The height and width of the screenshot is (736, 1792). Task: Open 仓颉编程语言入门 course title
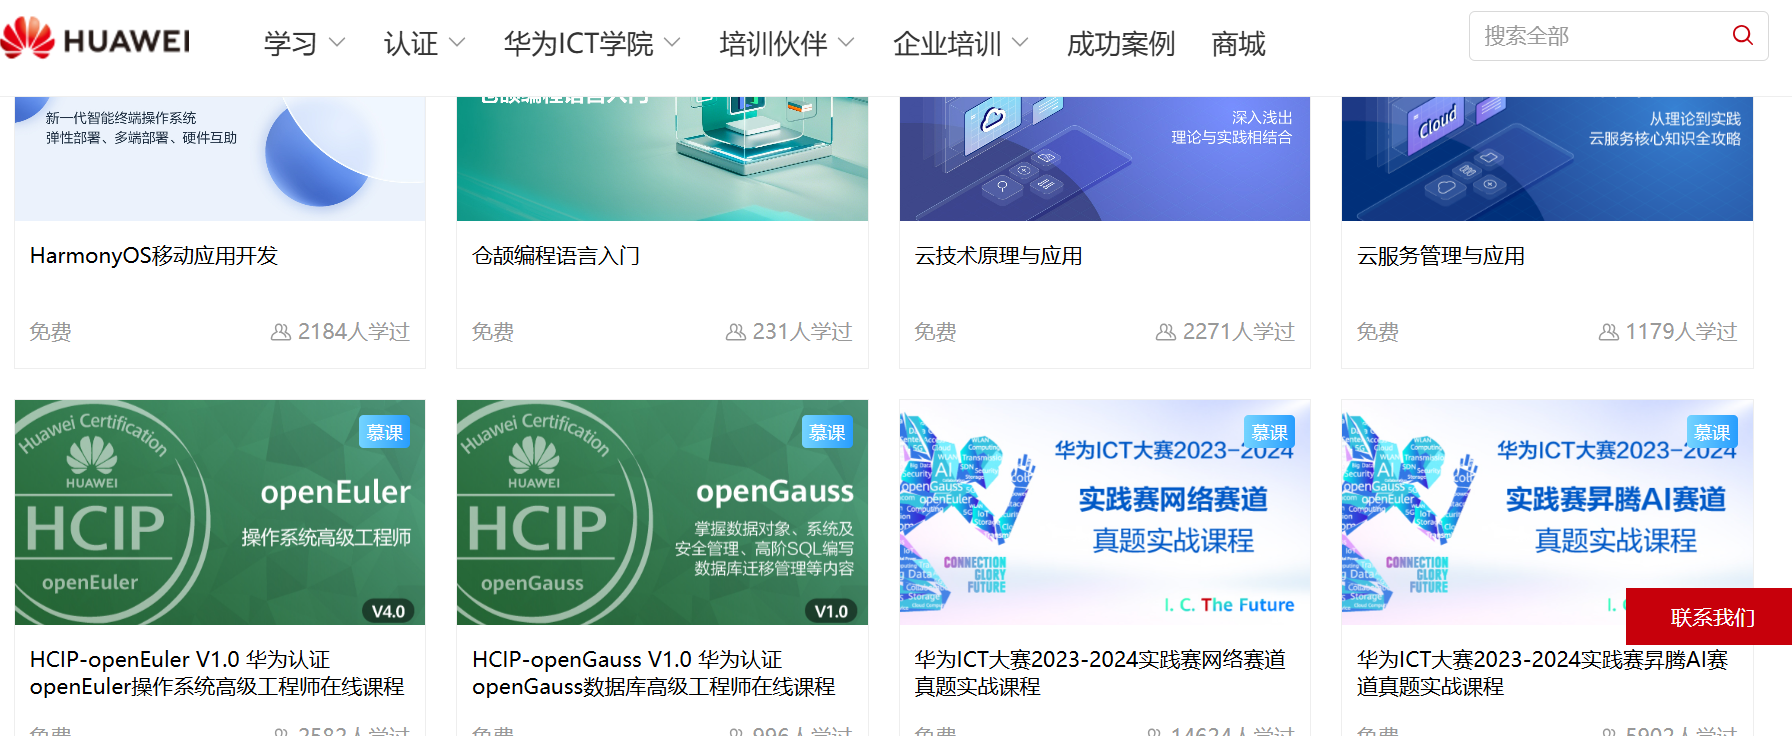(x=556, y=256)
